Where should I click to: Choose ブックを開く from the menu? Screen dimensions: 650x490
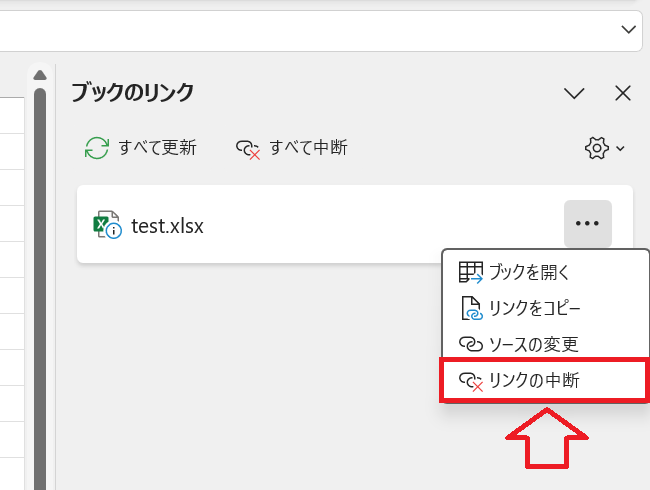(x=545, y=272)
